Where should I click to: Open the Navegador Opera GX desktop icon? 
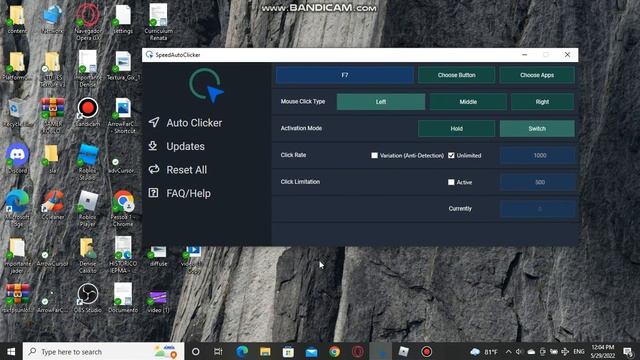(88, 21)
